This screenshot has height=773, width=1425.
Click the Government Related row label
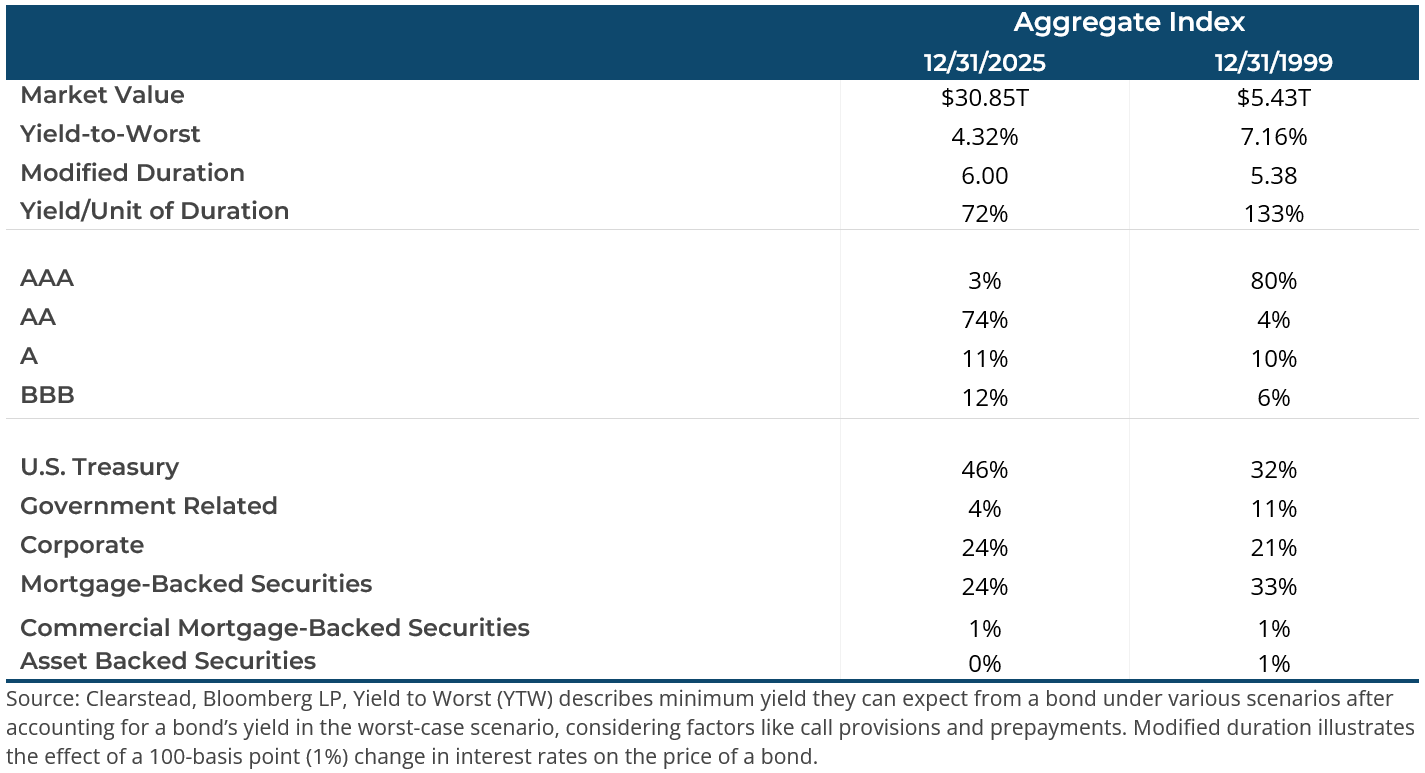(148, 506)
